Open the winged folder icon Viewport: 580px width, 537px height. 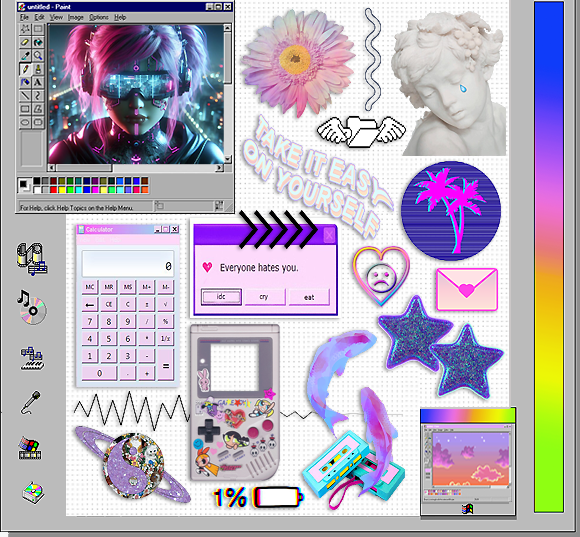361,132
